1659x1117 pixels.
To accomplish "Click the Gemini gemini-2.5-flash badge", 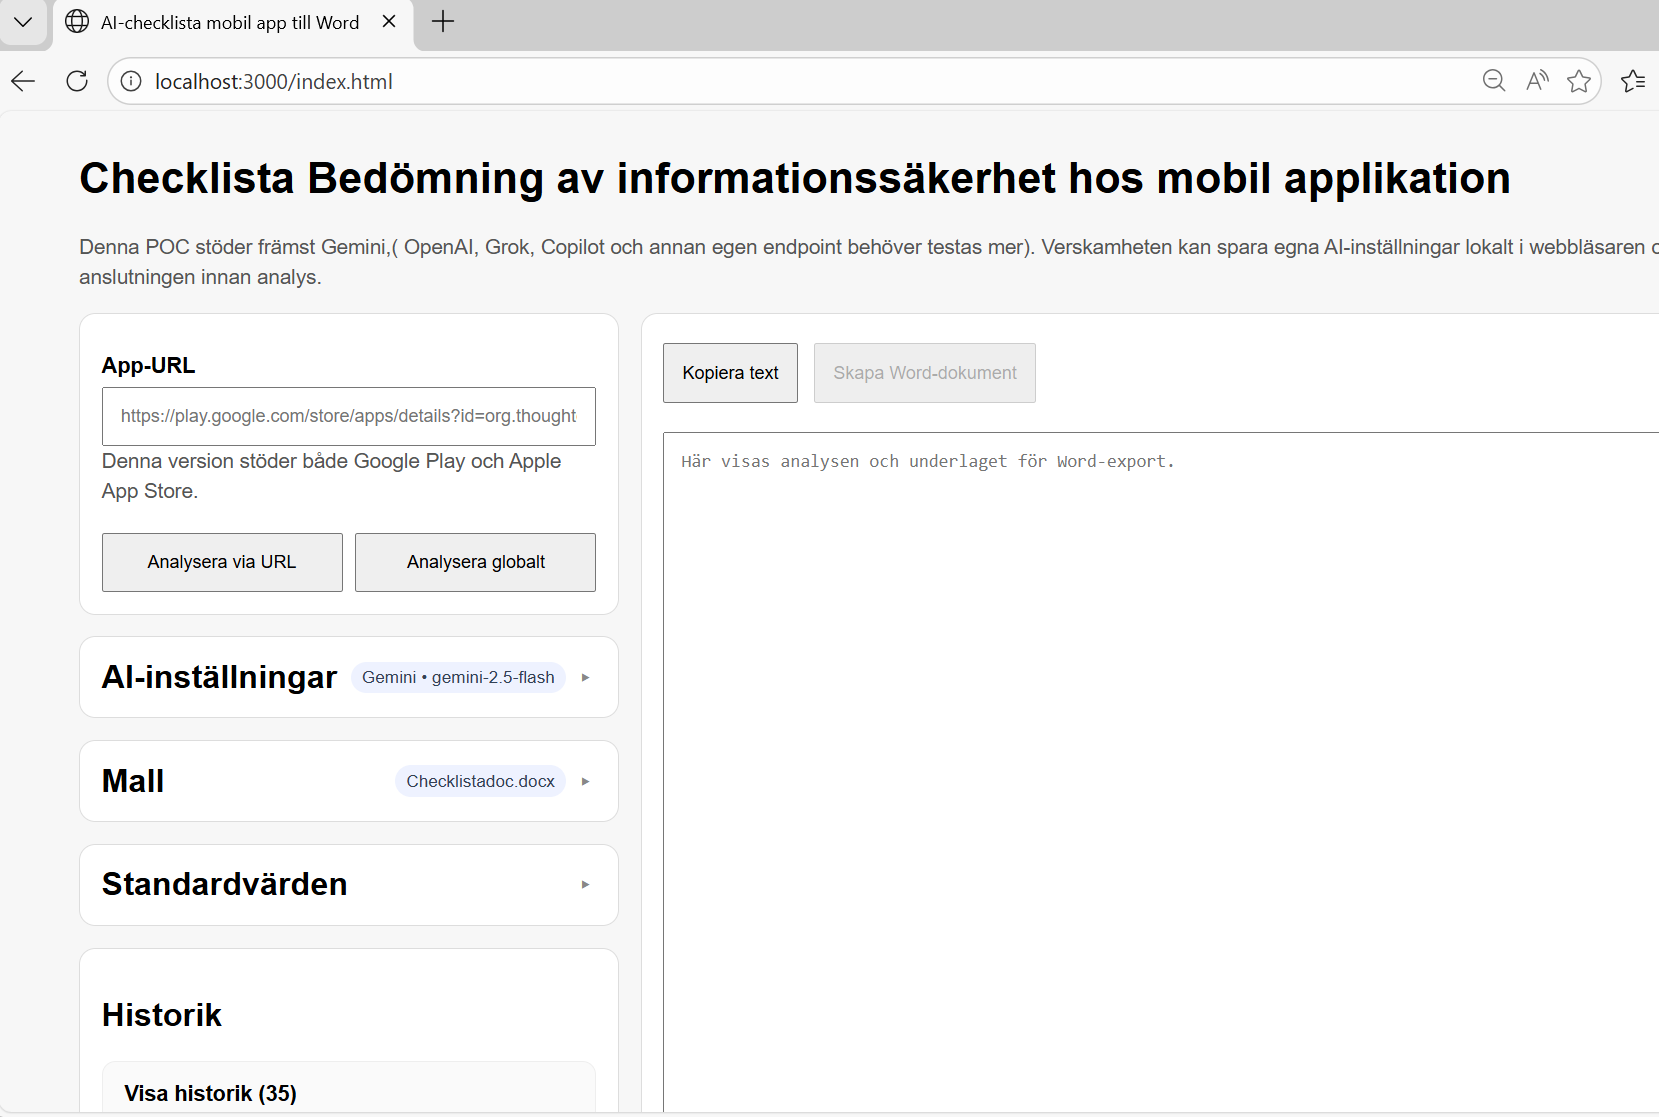I will point(458,677).
